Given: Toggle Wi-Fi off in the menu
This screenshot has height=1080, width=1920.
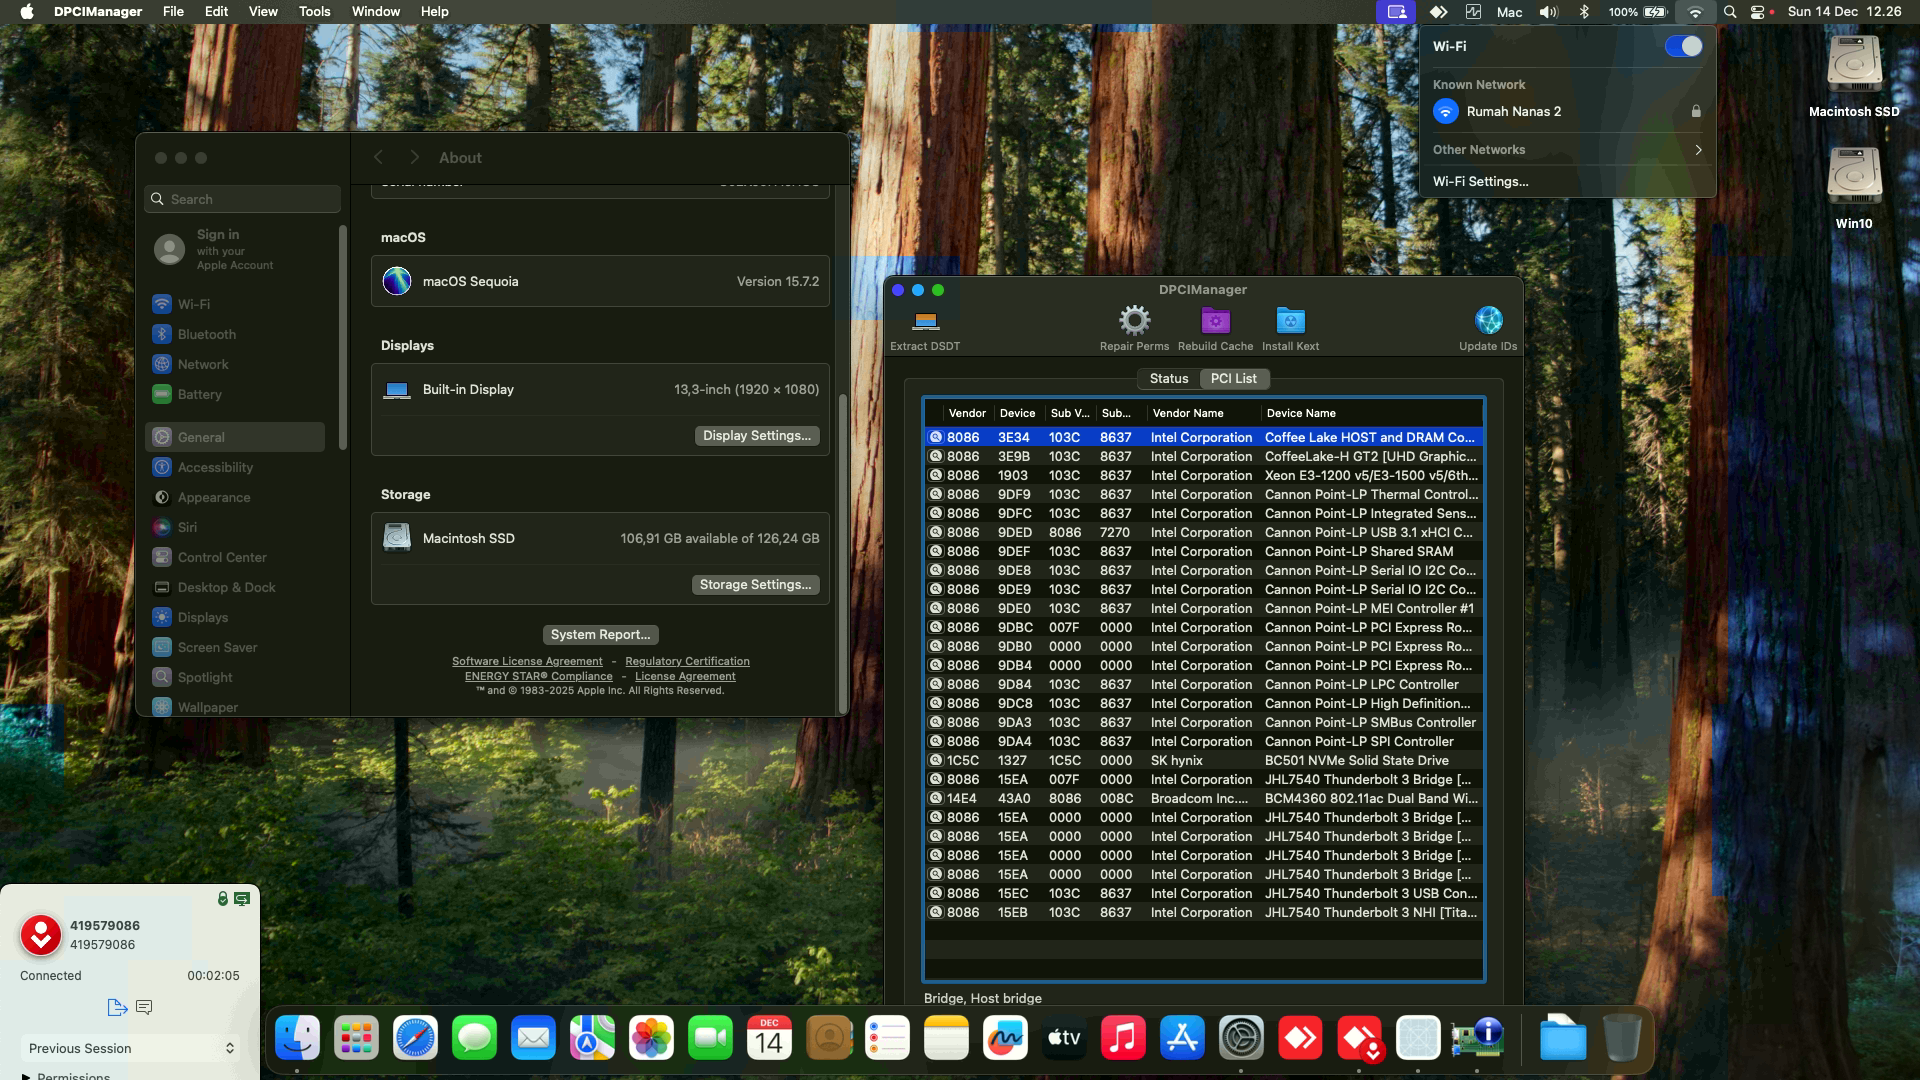Looking at the screenshot, I should [1683, 45].
